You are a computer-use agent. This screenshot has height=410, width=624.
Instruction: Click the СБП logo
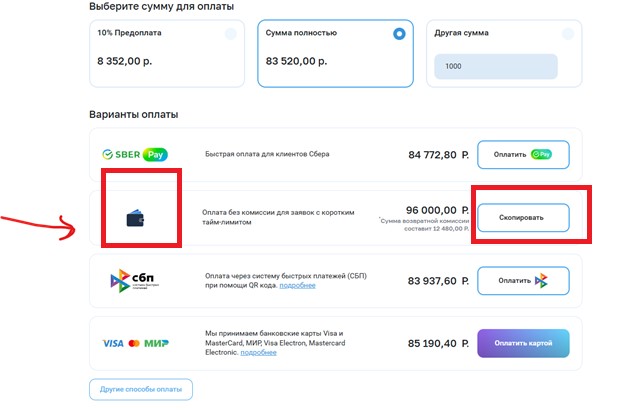coord(135,281)
